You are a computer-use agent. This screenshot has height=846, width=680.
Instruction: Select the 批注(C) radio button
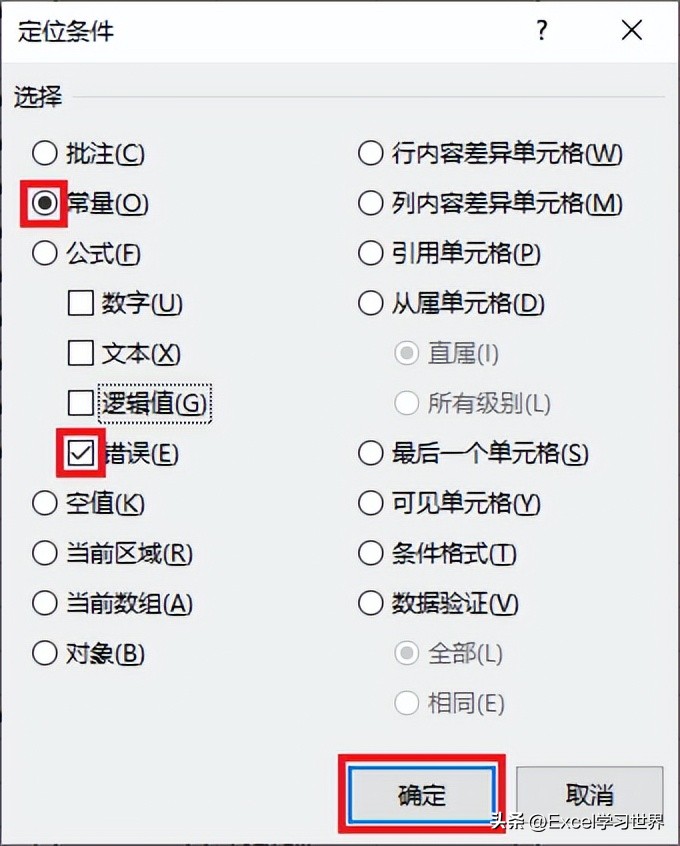click(45, 154)
